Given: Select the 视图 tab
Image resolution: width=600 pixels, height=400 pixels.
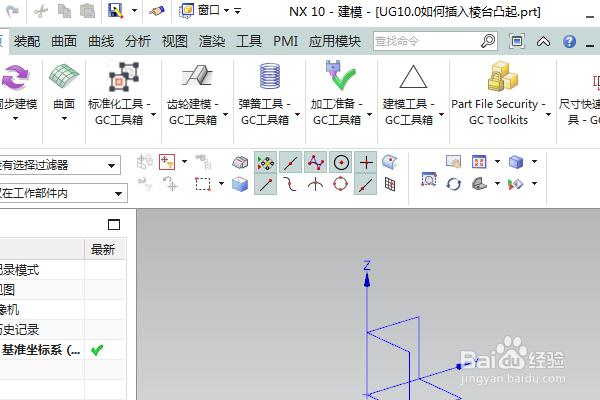Looking at the screenshot, I should click(175, 41).
